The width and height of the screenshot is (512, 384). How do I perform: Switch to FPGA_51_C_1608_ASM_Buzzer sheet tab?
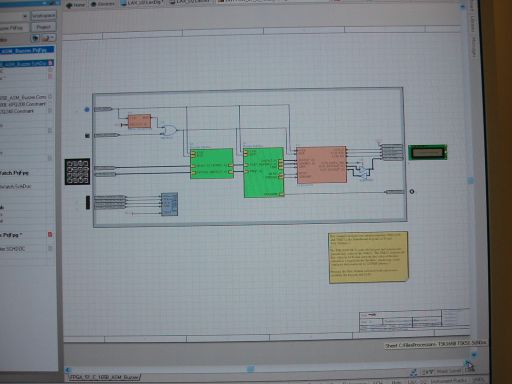pyautogui.click(x=104, y=377)
